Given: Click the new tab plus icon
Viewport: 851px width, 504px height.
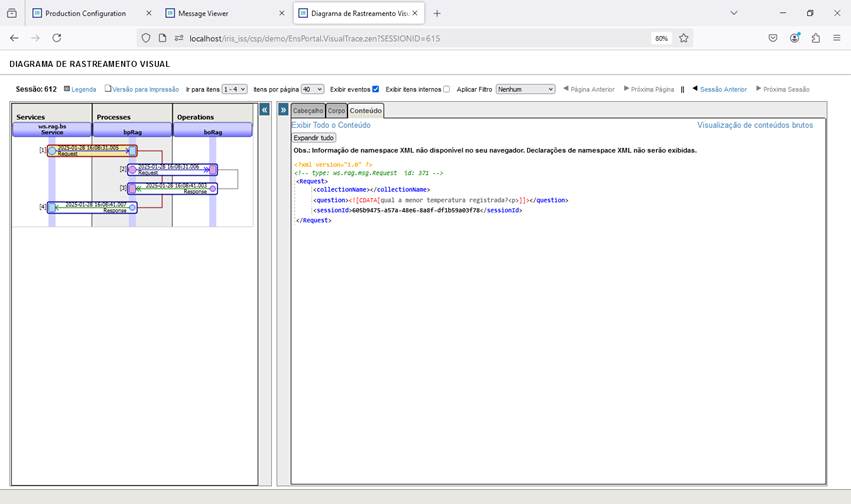Looking at the screenshot, I should point(437,13).
